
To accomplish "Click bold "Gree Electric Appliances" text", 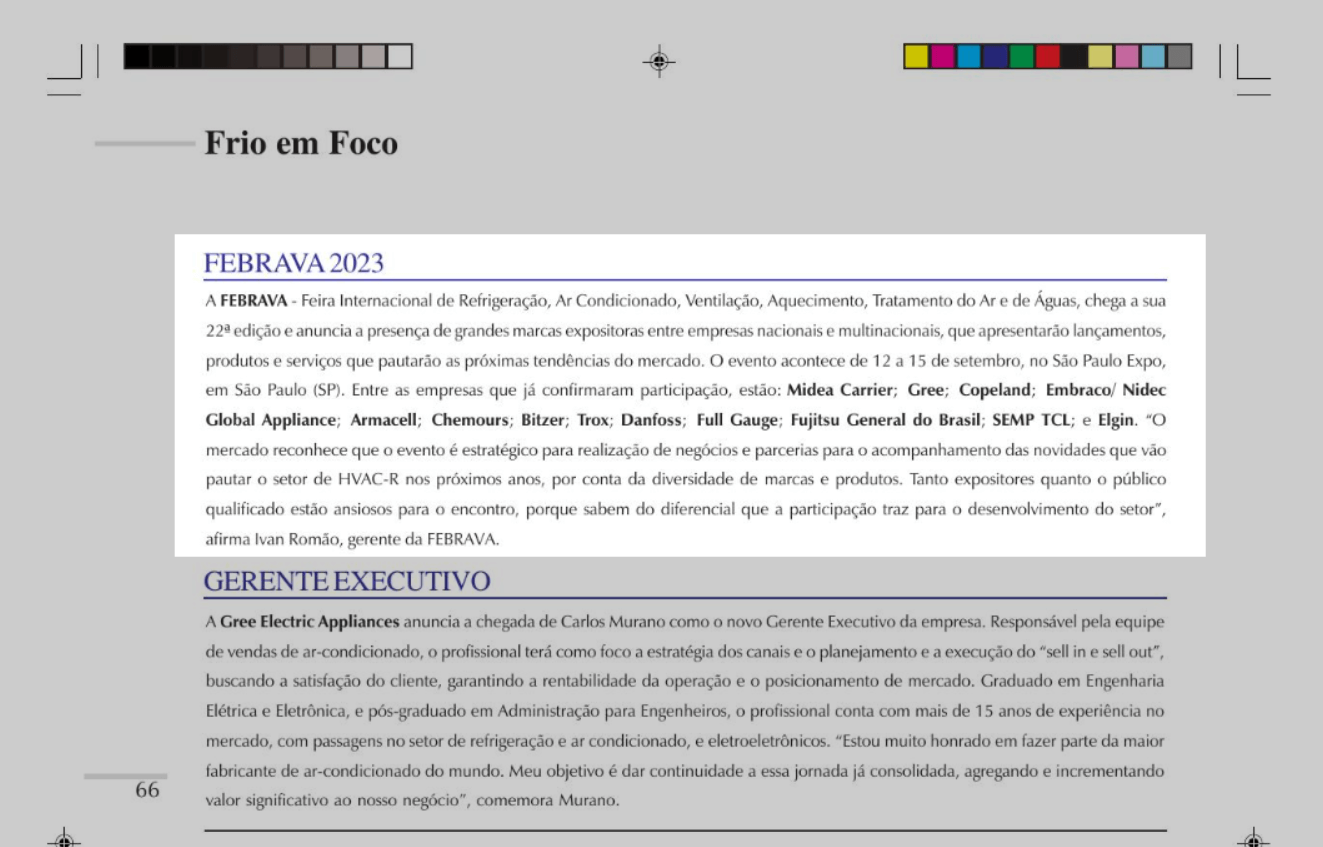I will (310, 622).
